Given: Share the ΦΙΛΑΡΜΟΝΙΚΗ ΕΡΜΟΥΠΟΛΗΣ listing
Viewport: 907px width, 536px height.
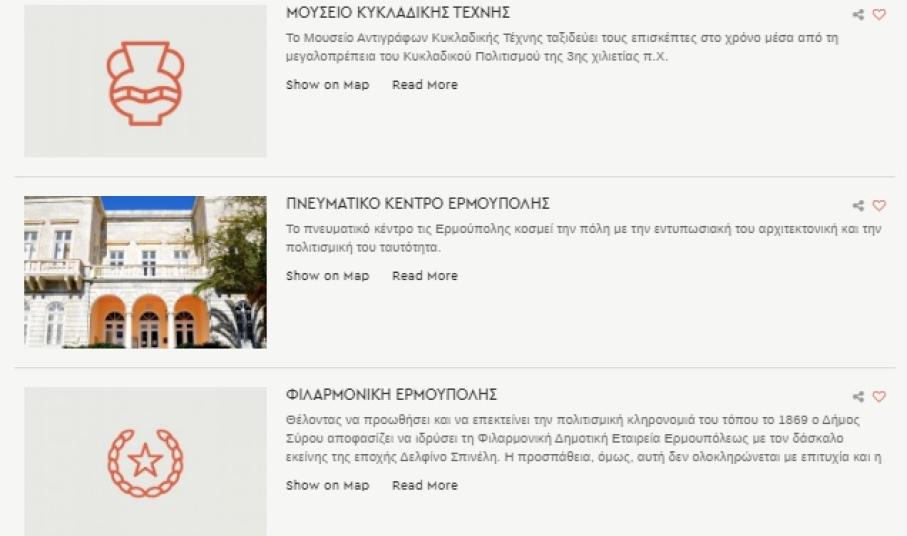Looking at the screenshot, I should (858, 397).
